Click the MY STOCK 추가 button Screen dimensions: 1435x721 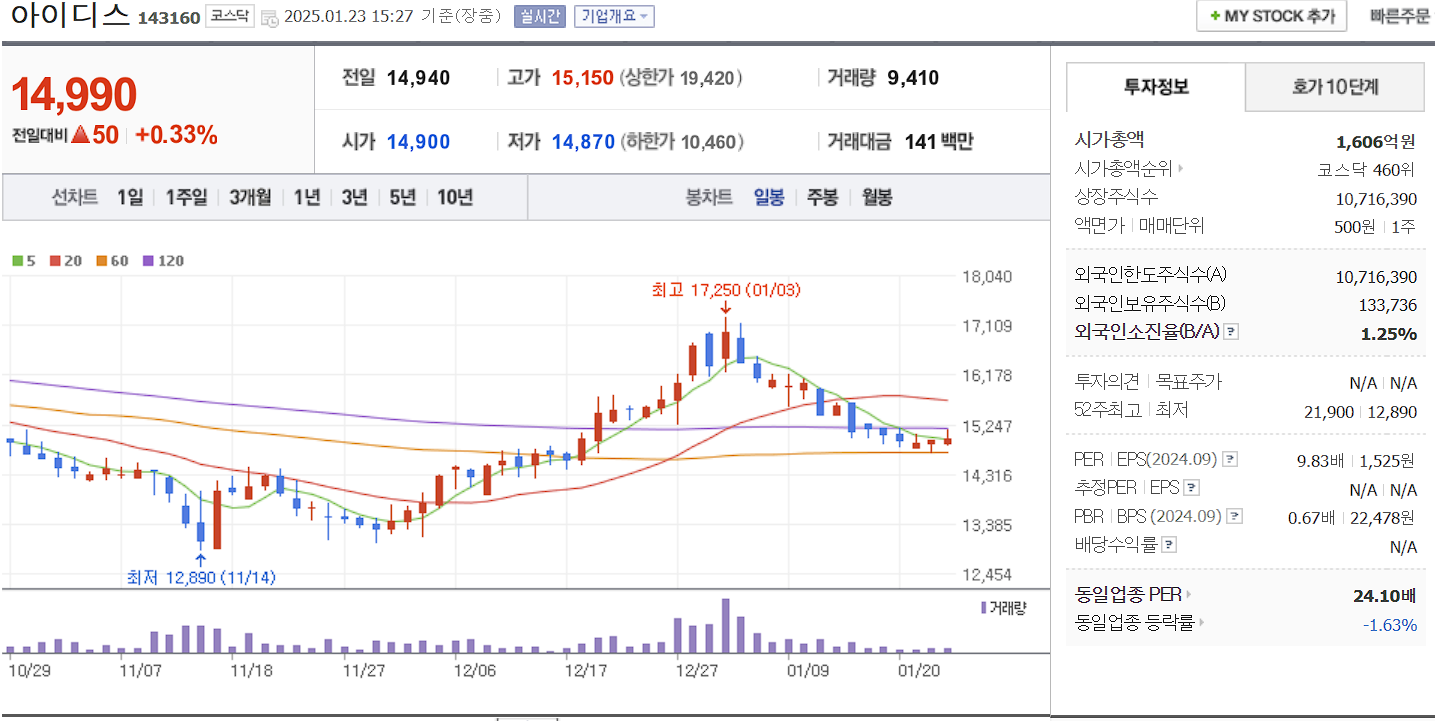pyautogui.click(x=1271, y=16)
